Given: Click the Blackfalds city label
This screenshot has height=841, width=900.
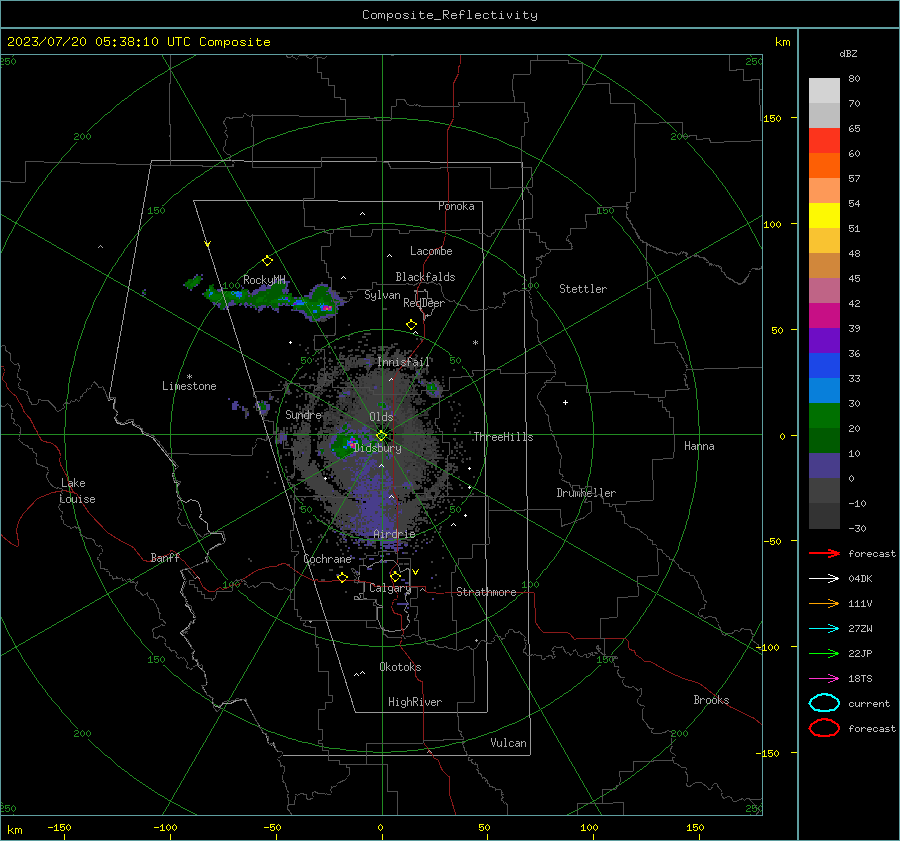Looking at the screenshot, I should (x=425, y=277).
